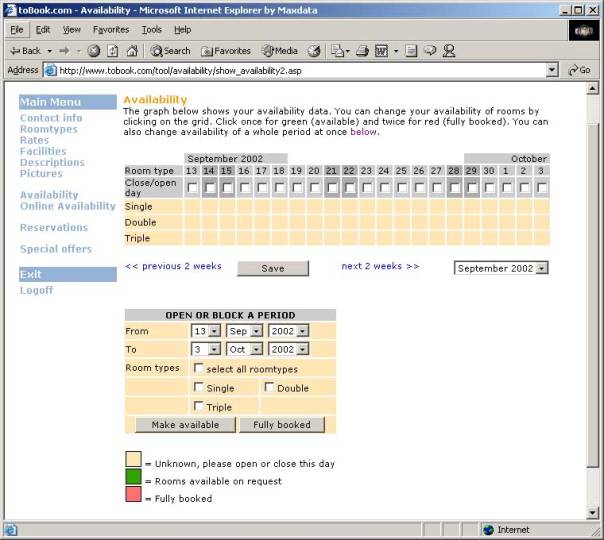The height and width of the screenshot is (540, 604).
Task: Enable the 'select all roomtypes' checkbox
Action: click(x=199, y=369)
